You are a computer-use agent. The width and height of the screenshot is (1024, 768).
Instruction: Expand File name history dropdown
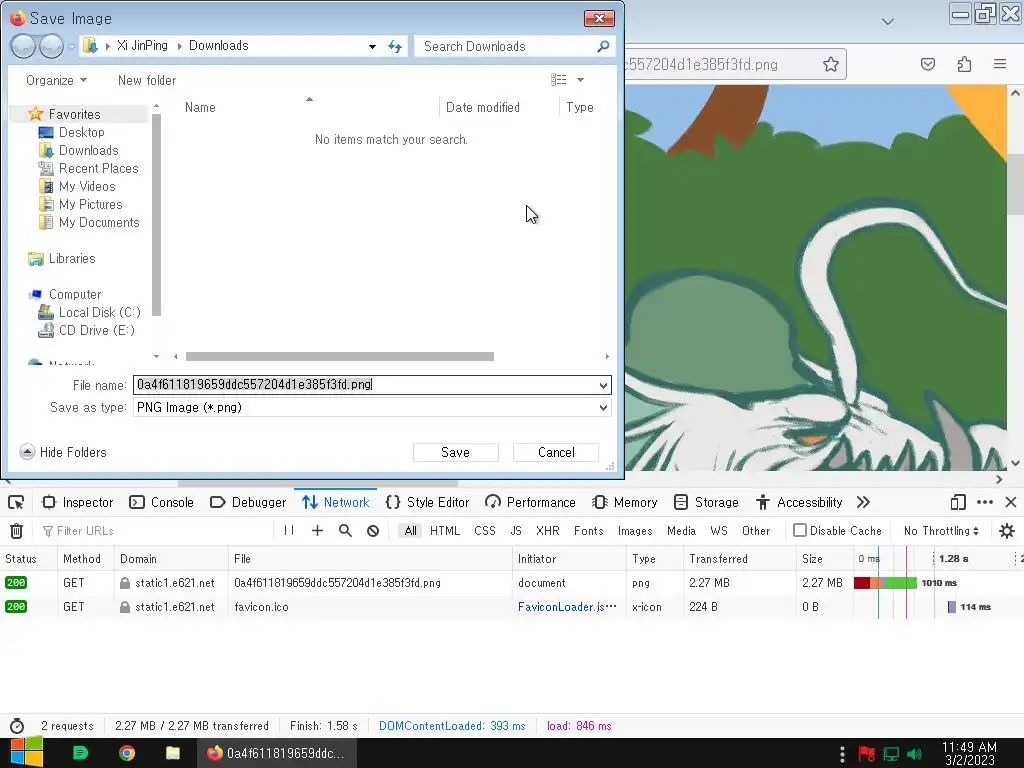point(603,385)
